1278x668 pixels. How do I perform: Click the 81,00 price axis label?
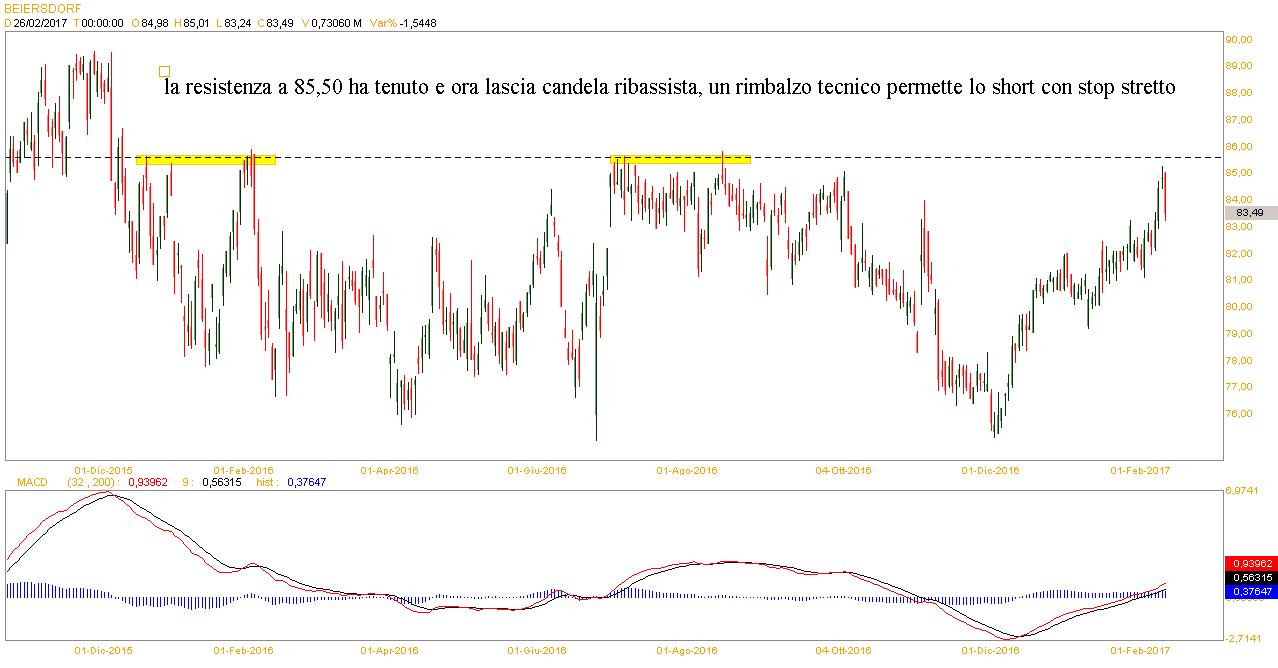tap(1241, 281)
